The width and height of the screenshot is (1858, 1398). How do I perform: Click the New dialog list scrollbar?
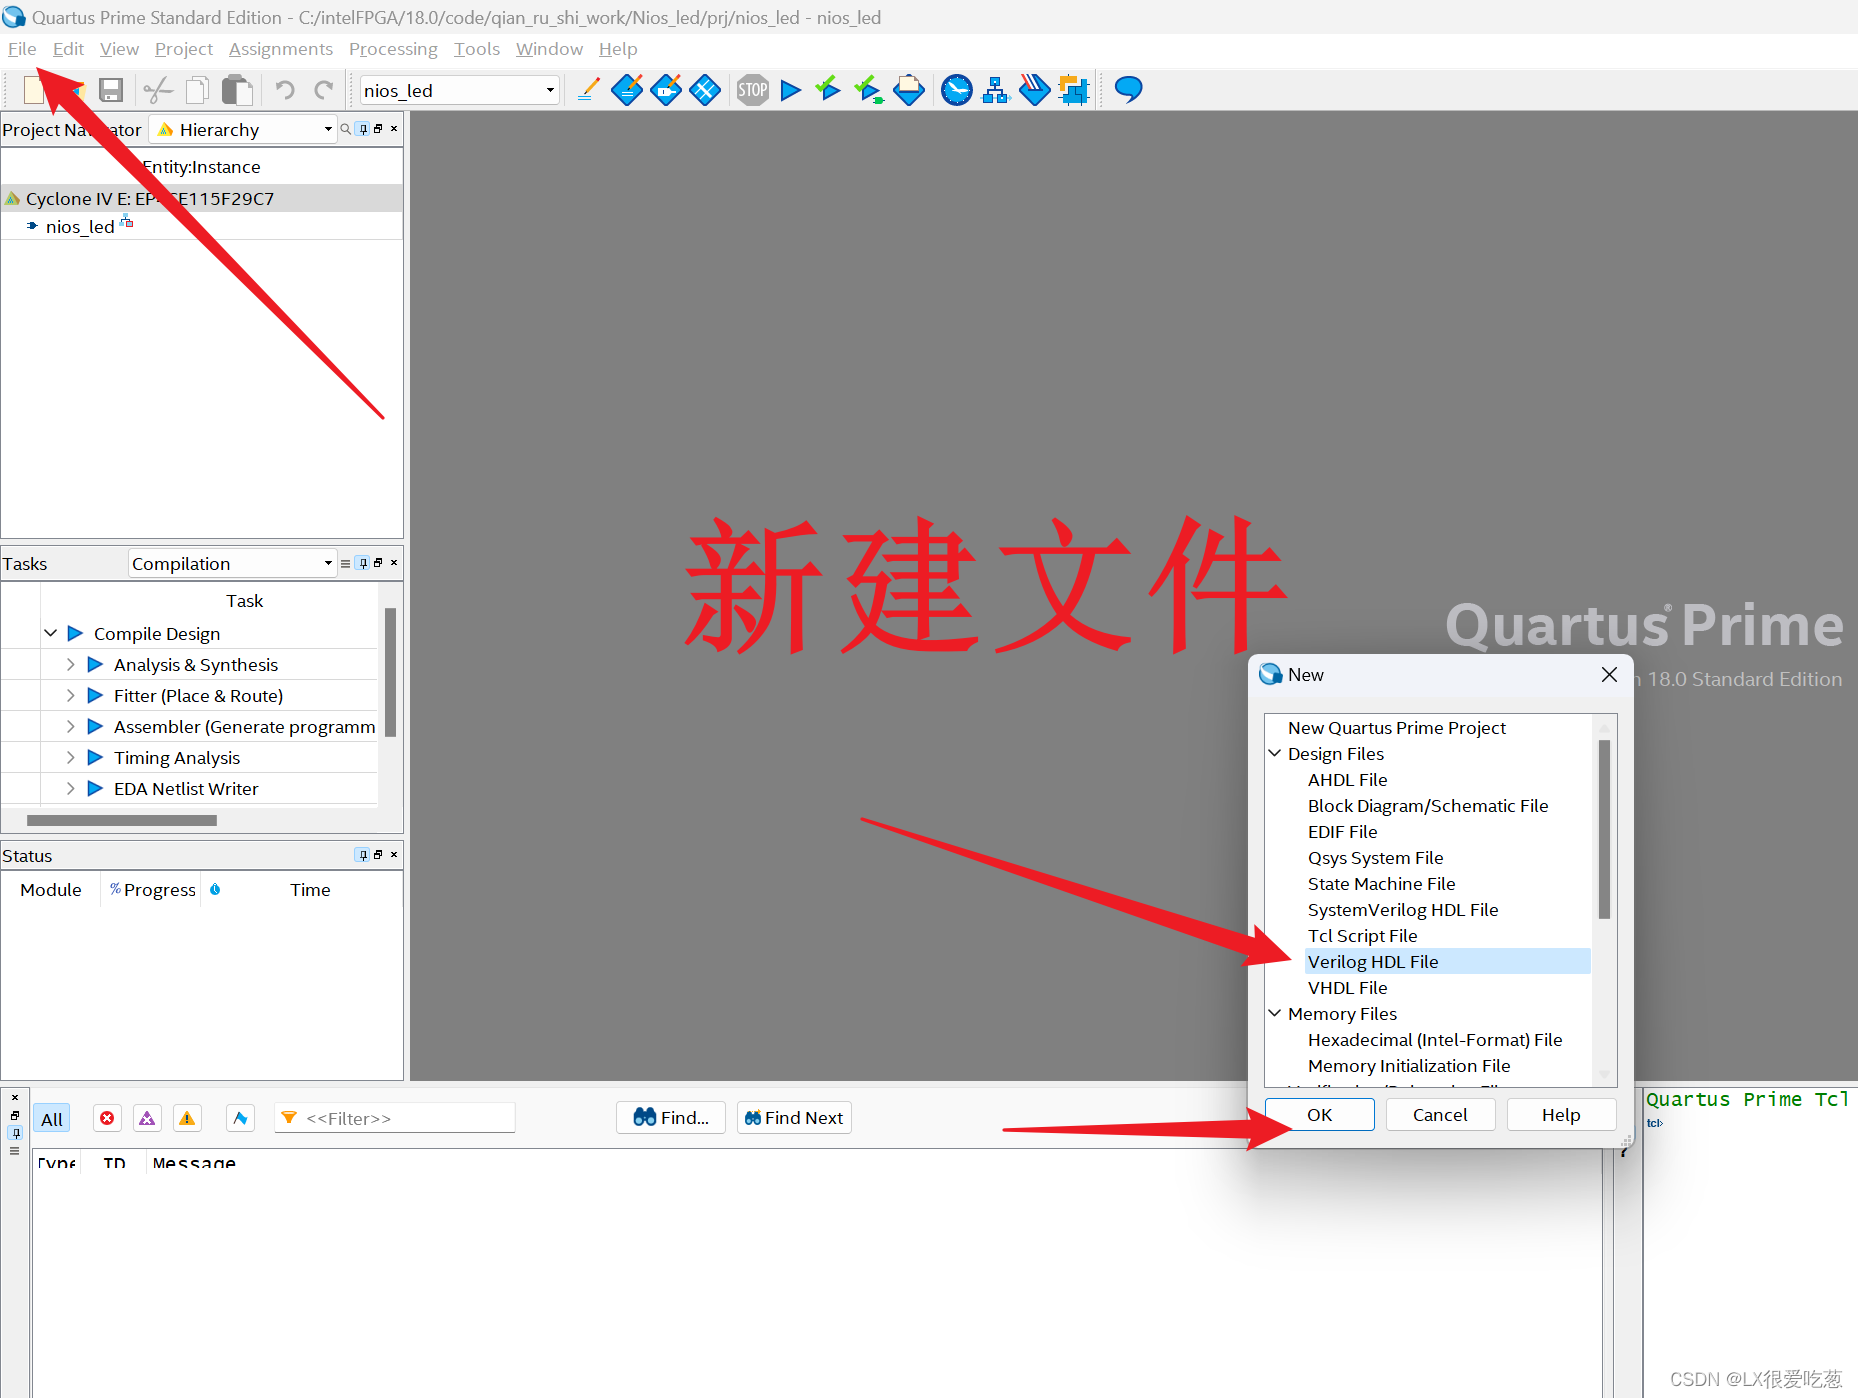[1604, 830]
